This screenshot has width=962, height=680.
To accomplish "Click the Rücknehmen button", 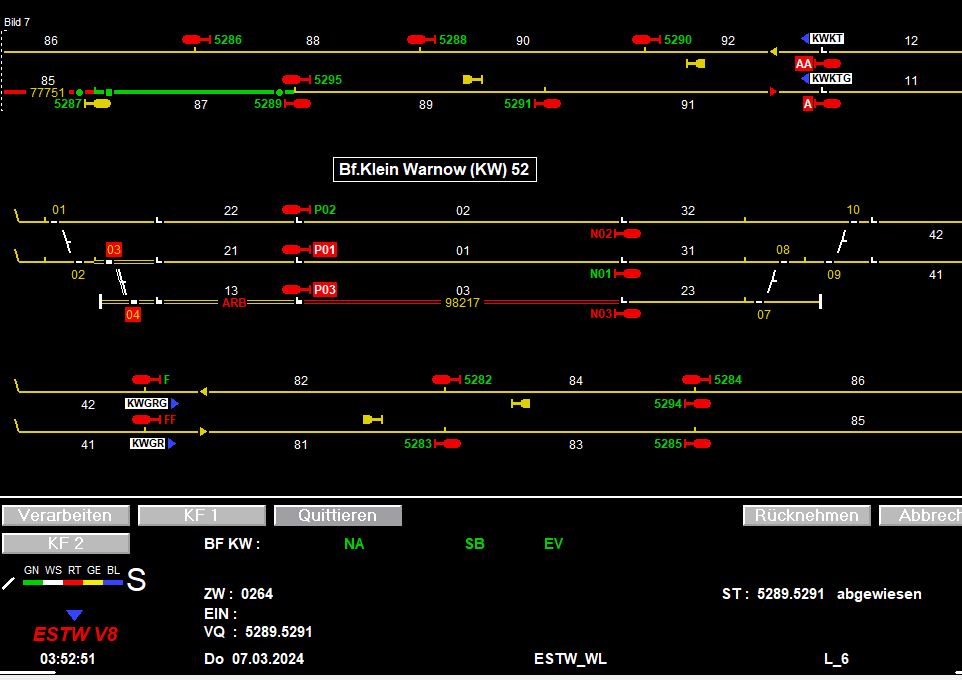I will point(807,516).
